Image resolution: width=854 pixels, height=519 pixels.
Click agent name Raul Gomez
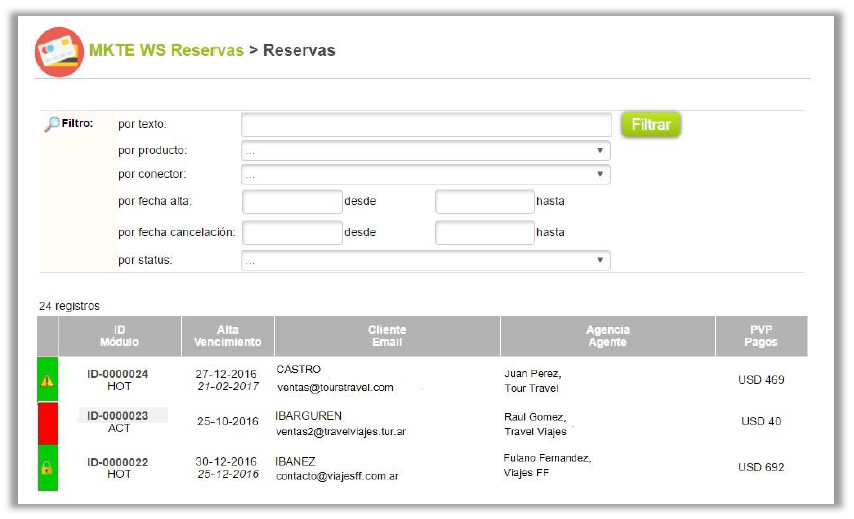(x=535, y=417)
